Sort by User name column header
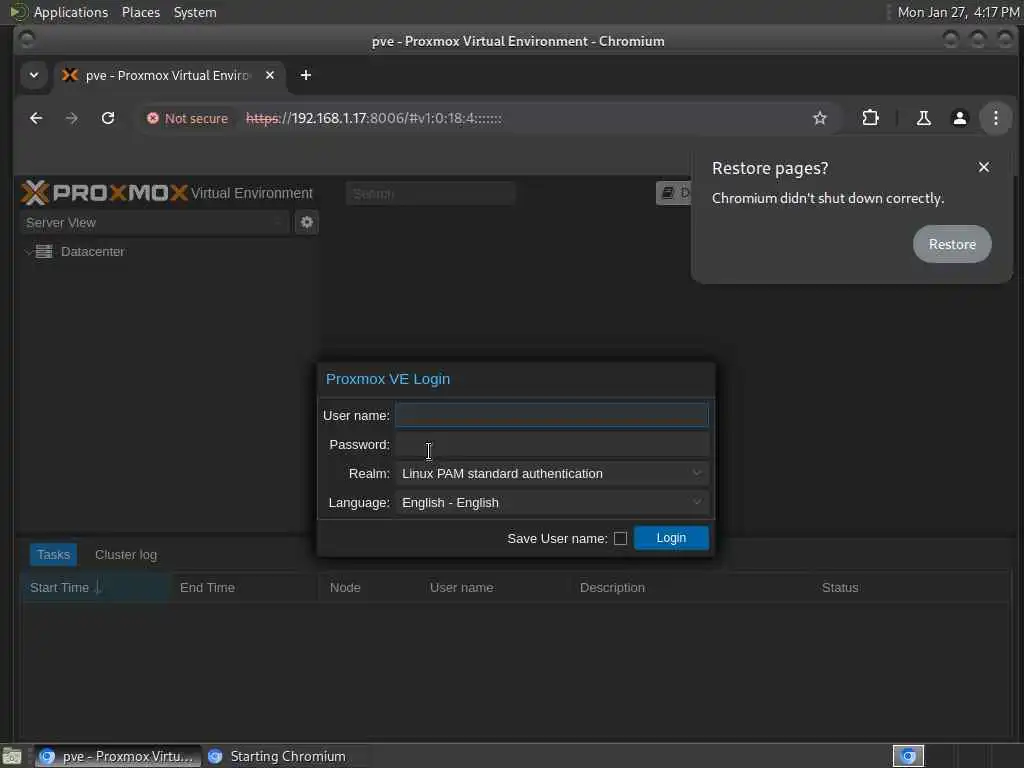 (496, 588)
